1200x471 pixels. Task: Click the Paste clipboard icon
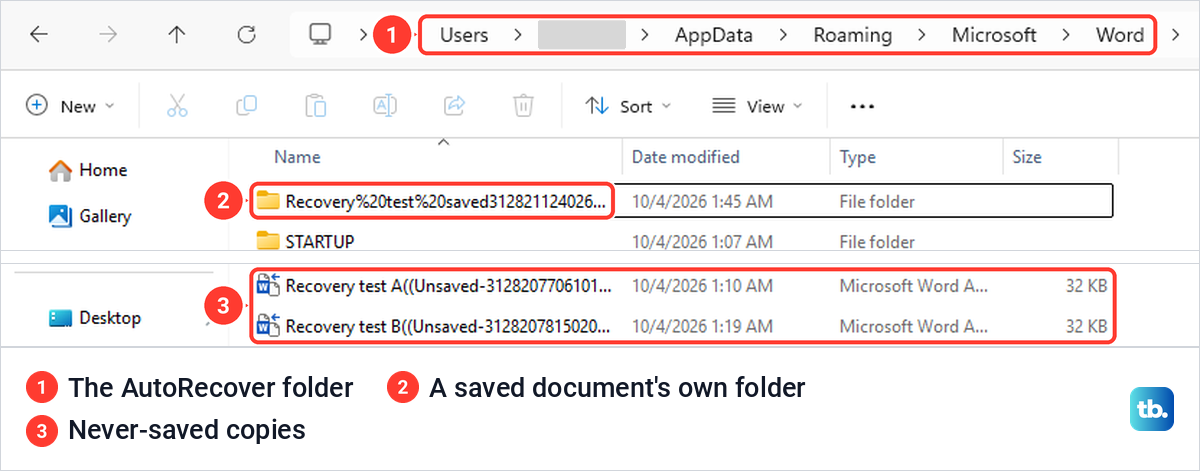315,106
